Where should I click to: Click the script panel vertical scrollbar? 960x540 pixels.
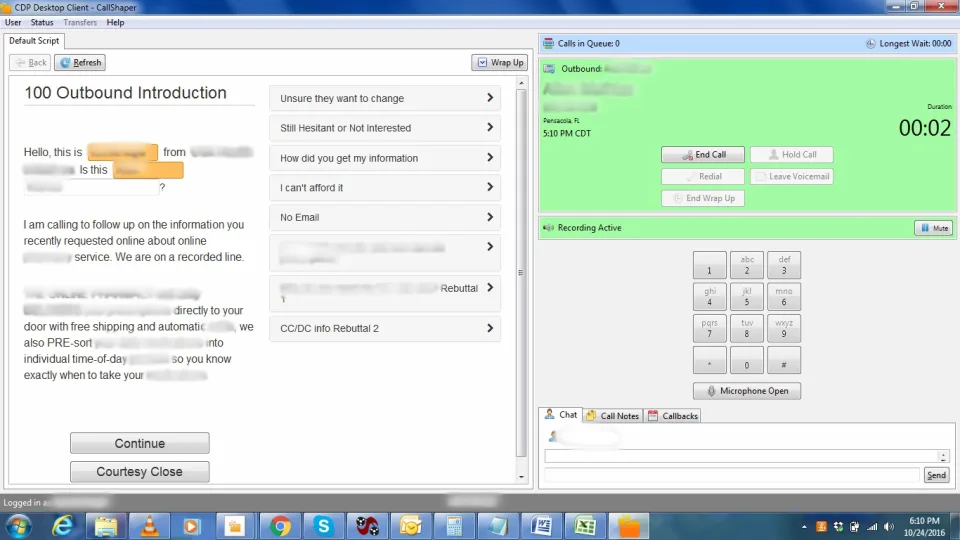coord(521,273)
